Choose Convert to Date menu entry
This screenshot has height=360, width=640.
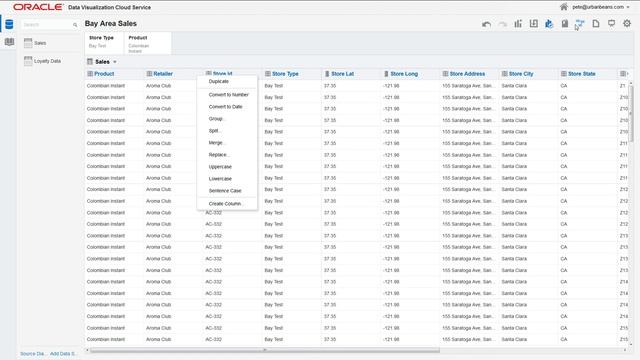tap(227, 107)
